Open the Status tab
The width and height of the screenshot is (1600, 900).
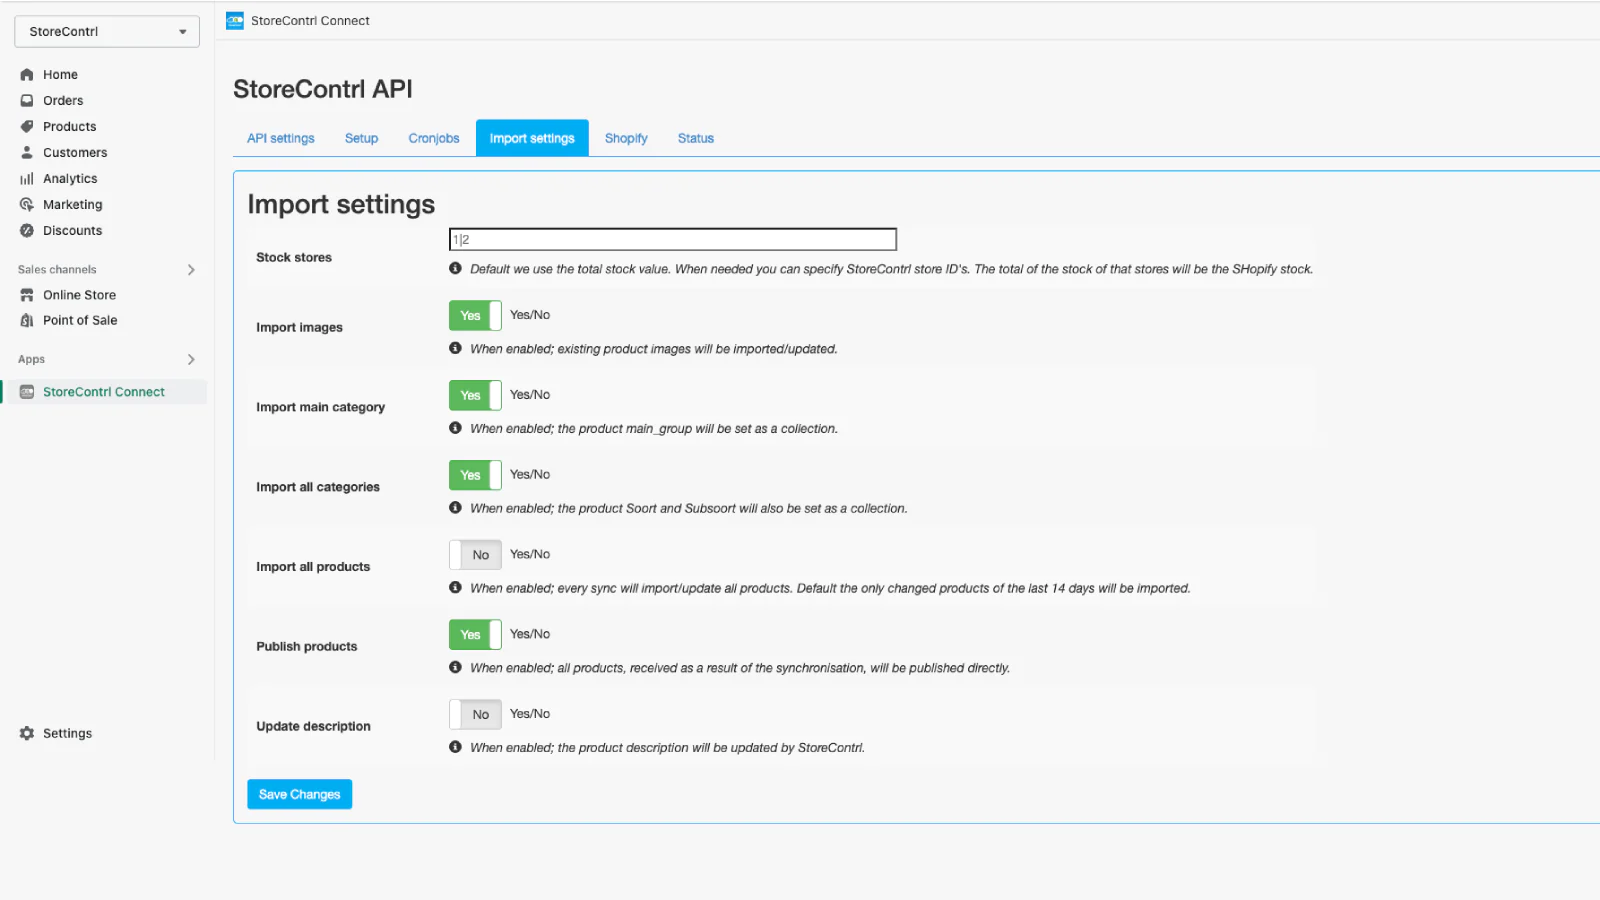(696, 138)
